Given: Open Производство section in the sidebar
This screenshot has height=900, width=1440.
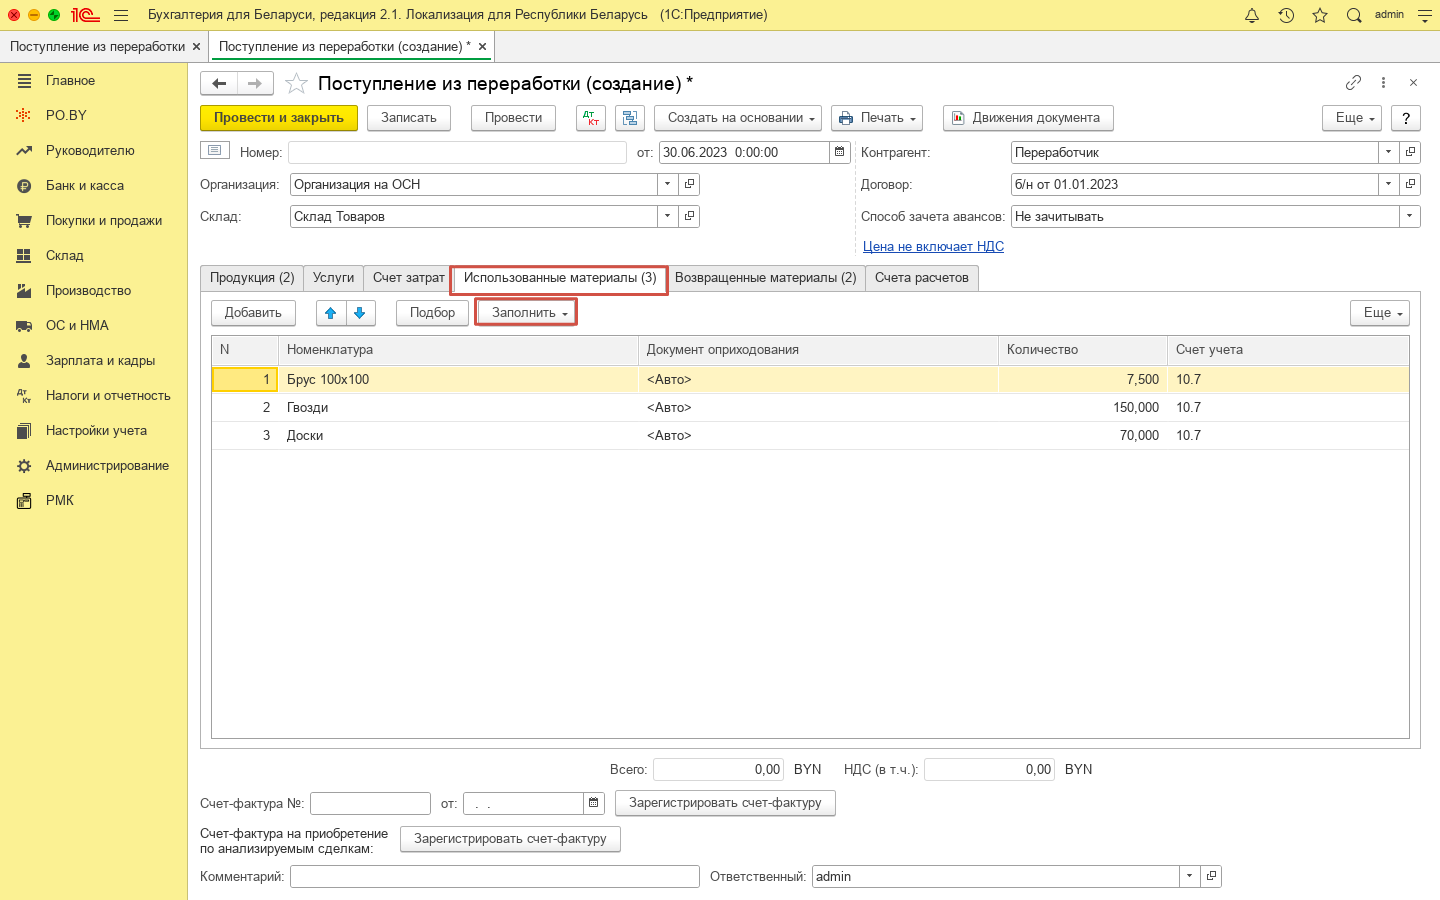Looking at the screenshot, I should coord(88,290).
